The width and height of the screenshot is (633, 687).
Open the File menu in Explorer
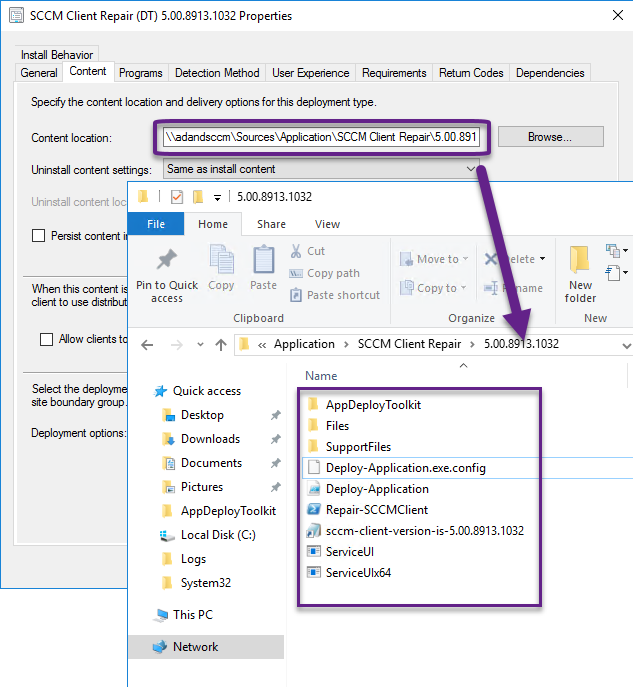[156, 224]
